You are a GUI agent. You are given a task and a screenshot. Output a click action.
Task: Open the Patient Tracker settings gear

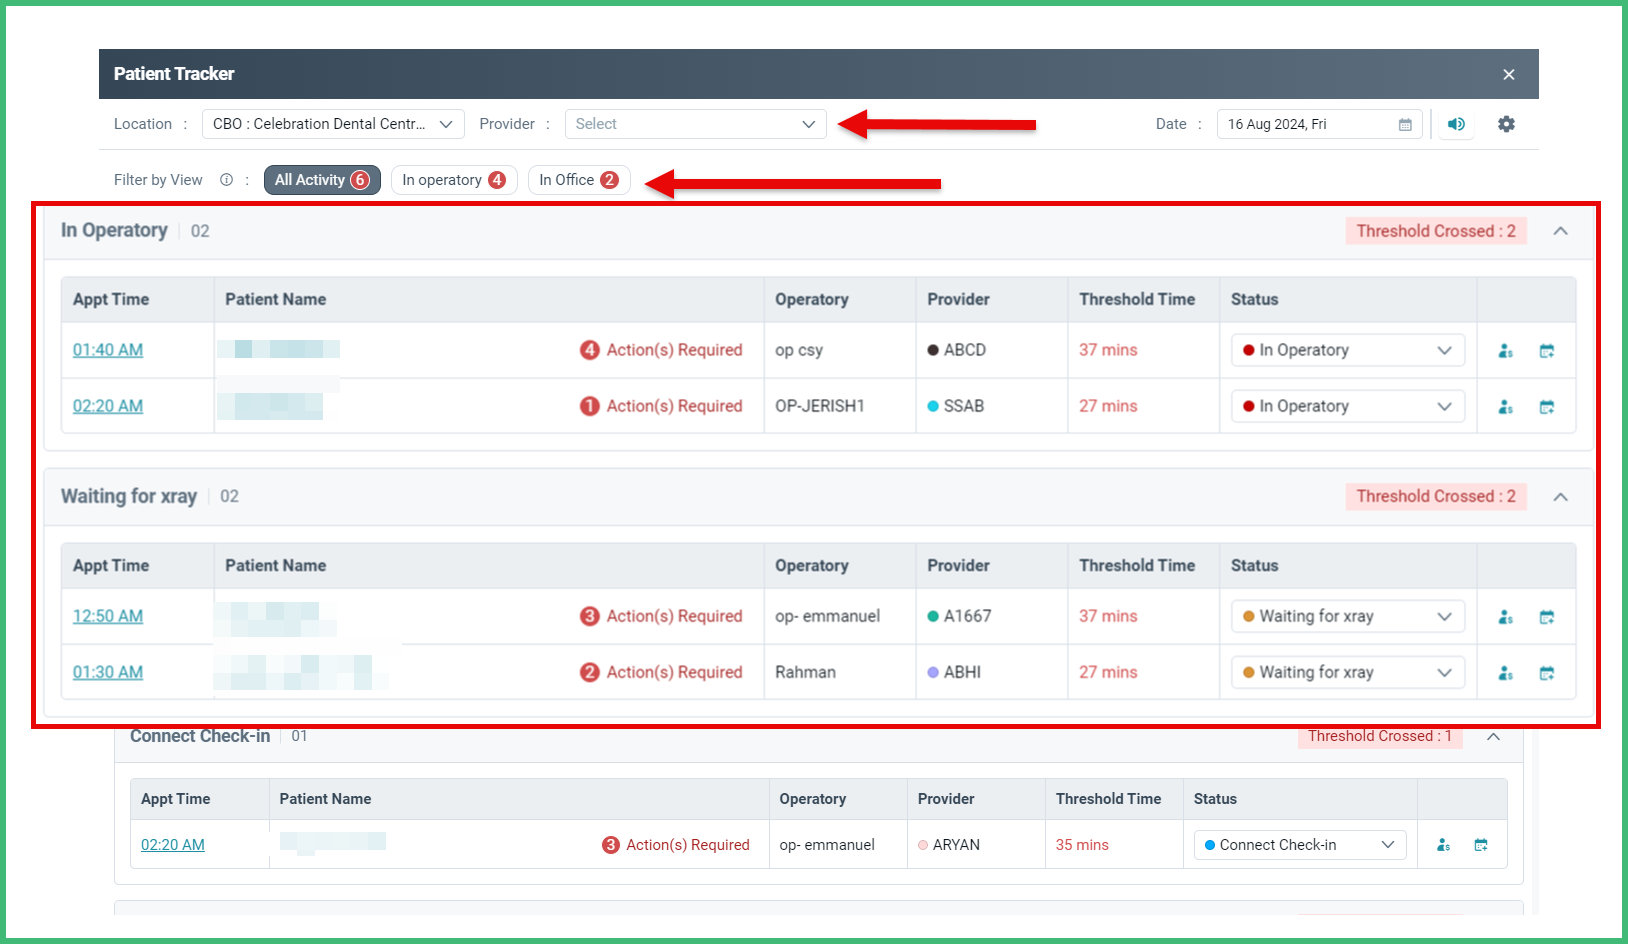pos(1507,124)
